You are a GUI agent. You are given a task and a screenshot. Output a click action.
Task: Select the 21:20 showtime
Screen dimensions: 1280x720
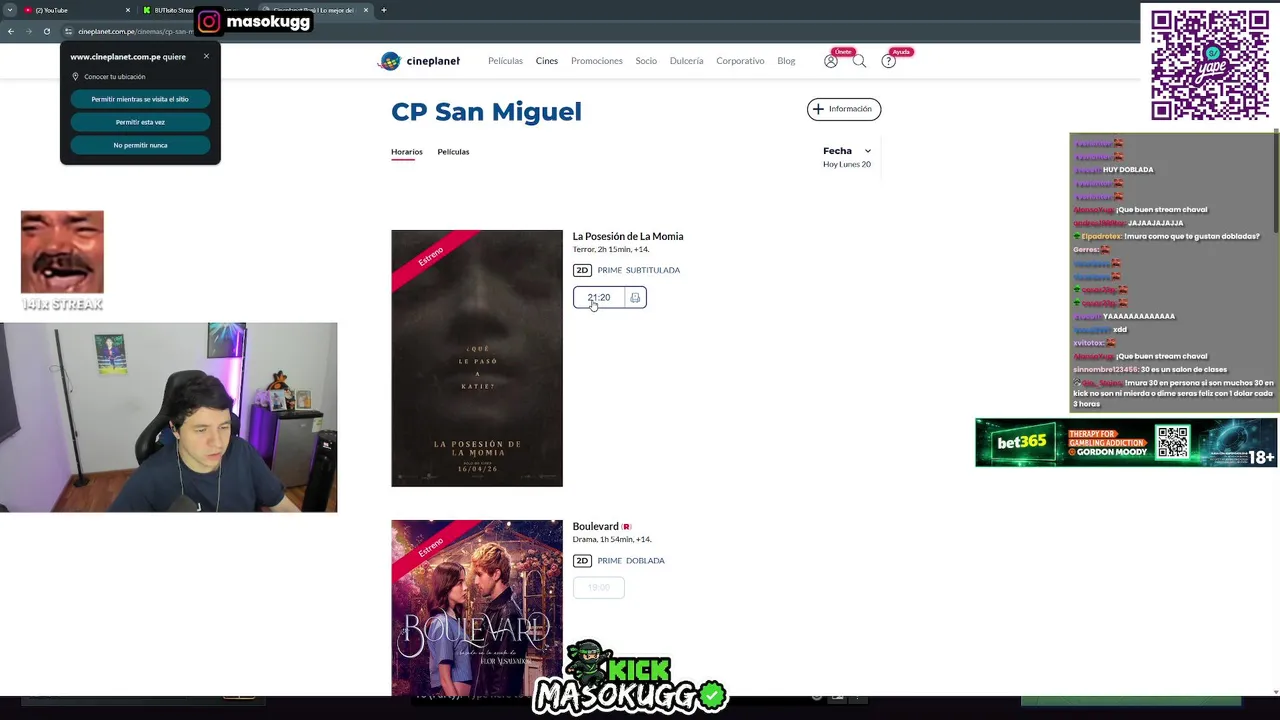tap(598, 298)
